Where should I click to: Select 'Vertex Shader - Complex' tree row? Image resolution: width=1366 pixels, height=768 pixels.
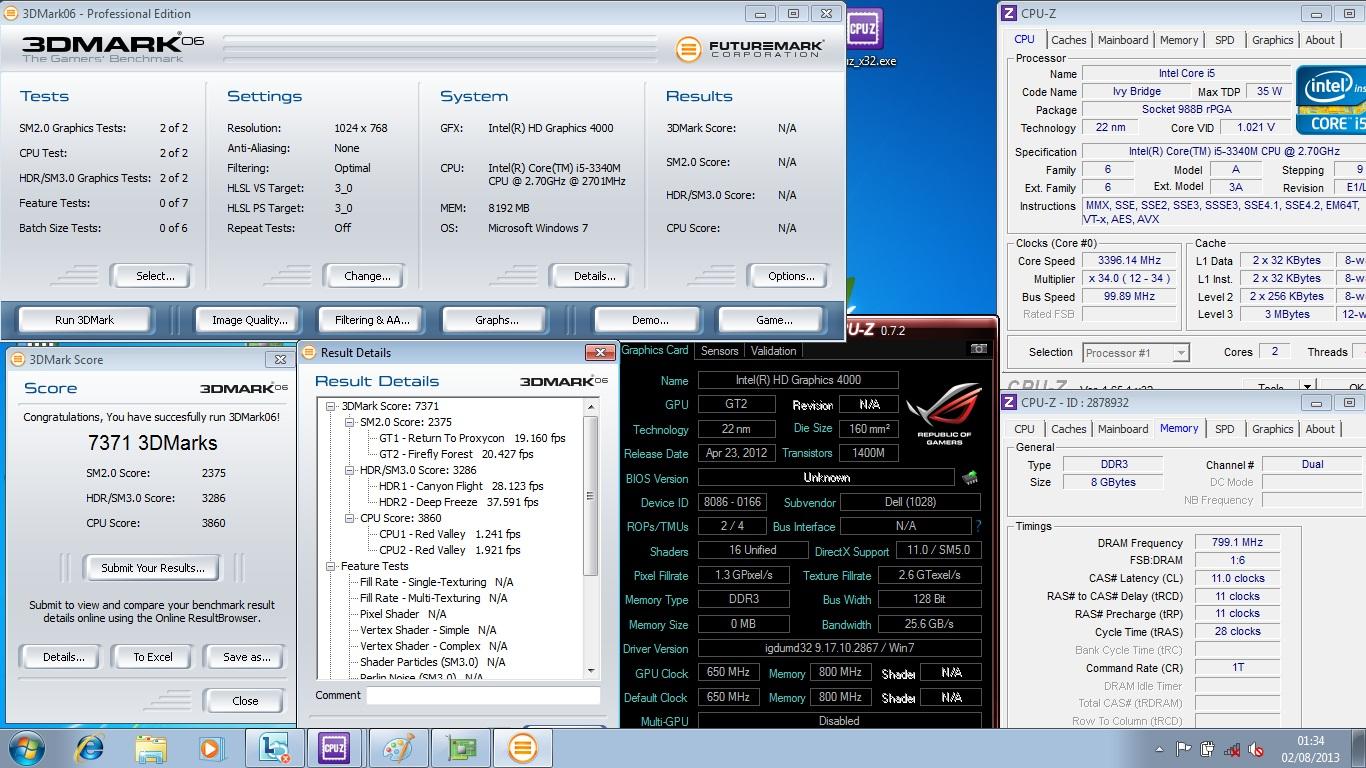click(x=433, y=646)
